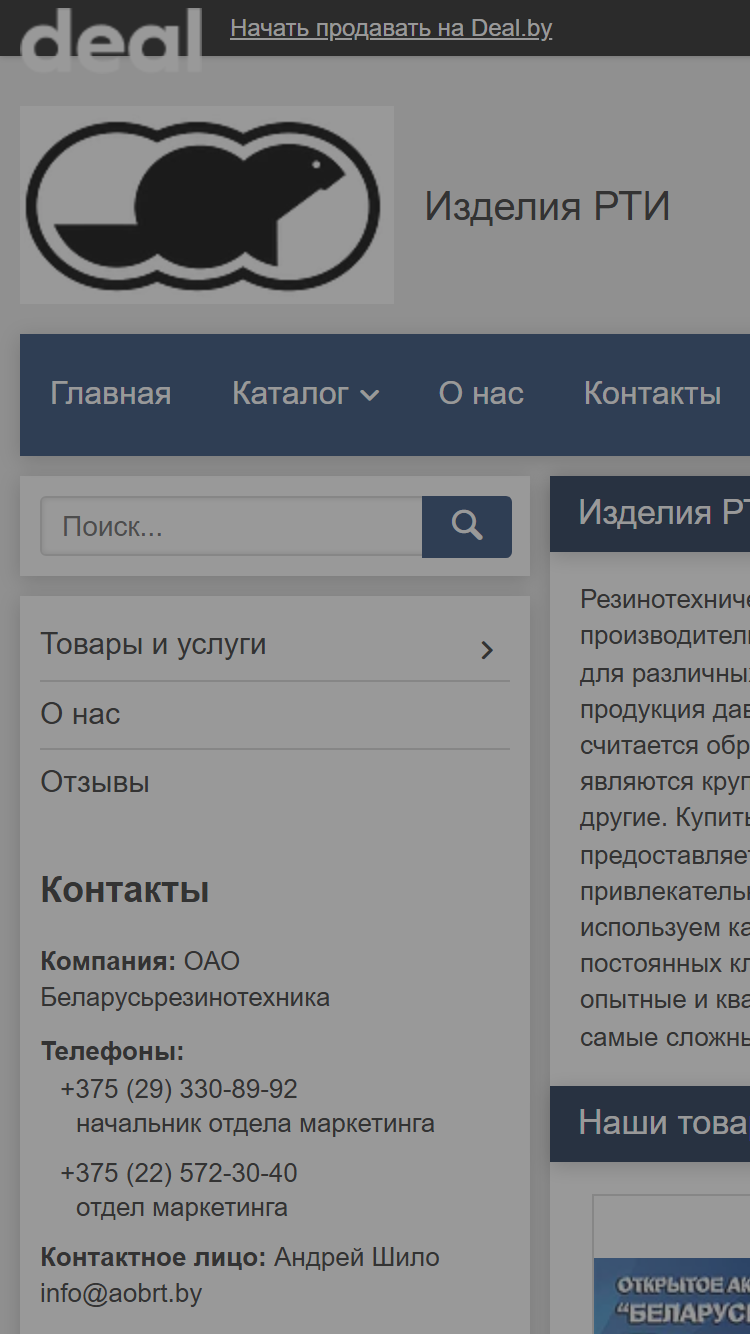
Task: Click the magnifying glass search button
Action: tap(467, 527)
